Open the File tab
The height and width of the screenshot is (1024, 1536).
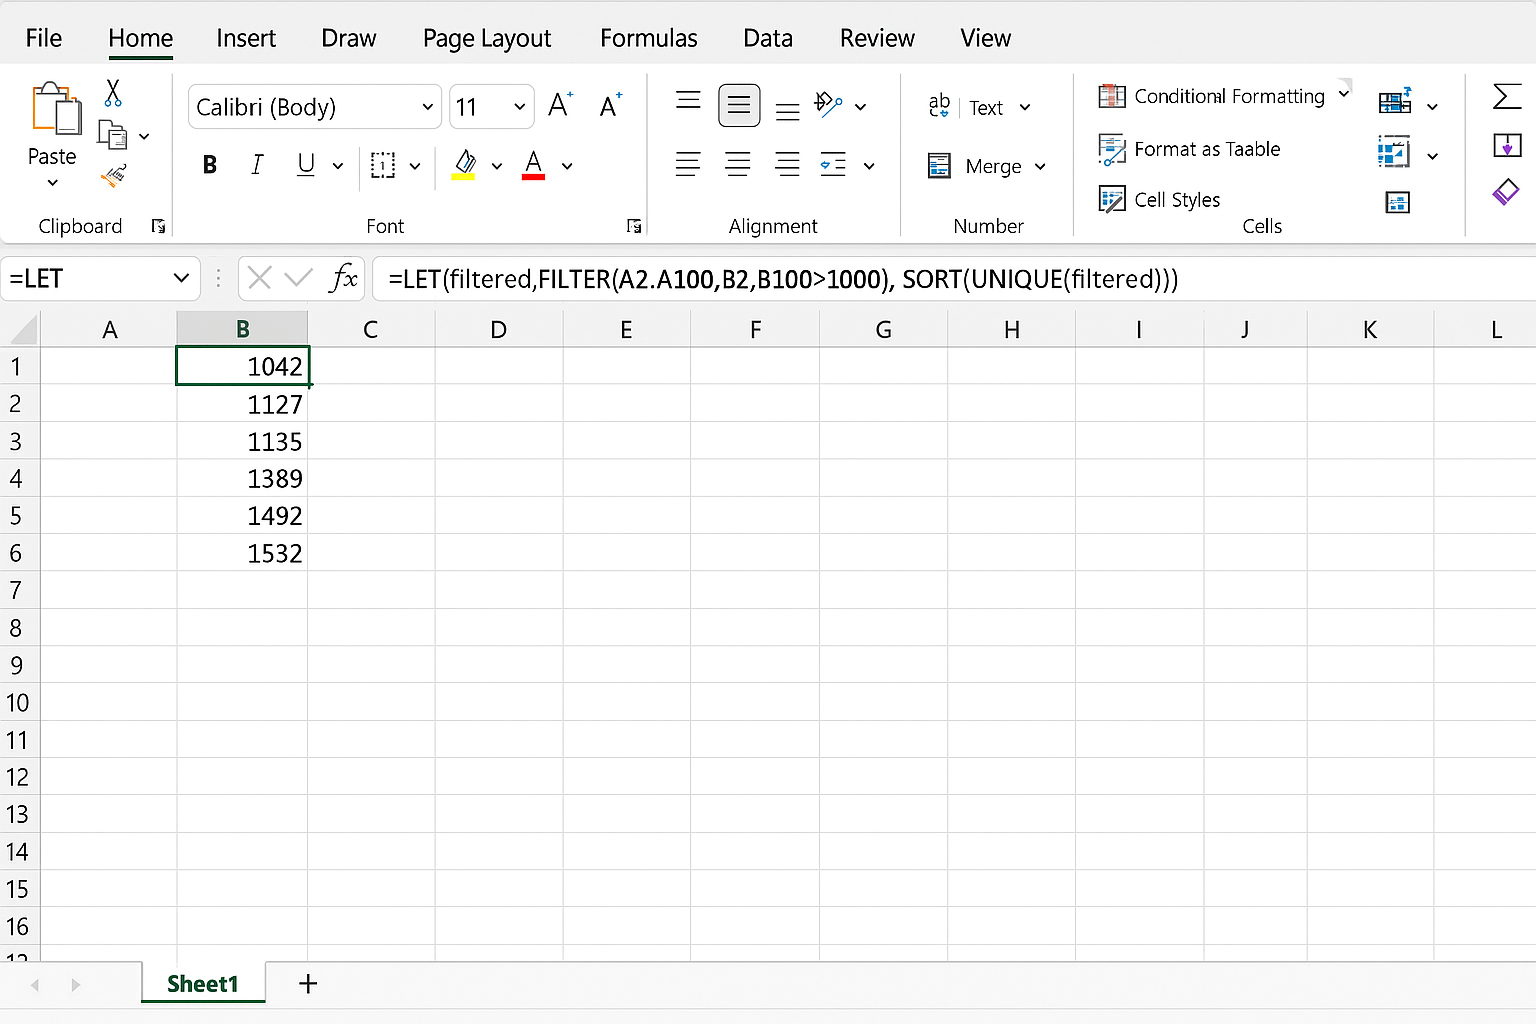pyautogui.click(x=44, y=38)
